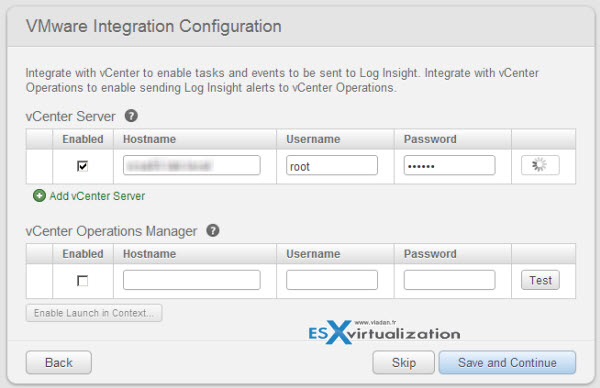This screenshot has height=388, width=600.
Task: Click the Enable Launch in Context button
Action: (94, 313)
